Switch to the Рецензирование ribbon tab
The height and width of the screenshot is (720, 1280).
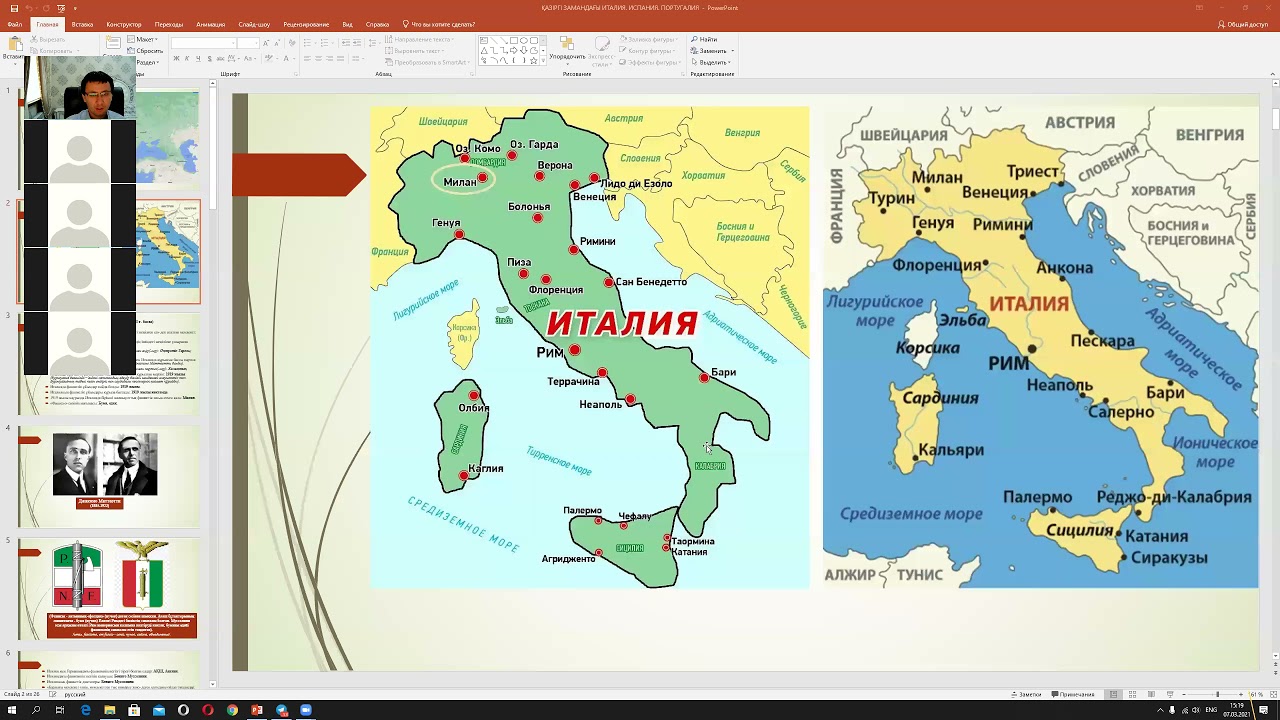tap(306, 24)
